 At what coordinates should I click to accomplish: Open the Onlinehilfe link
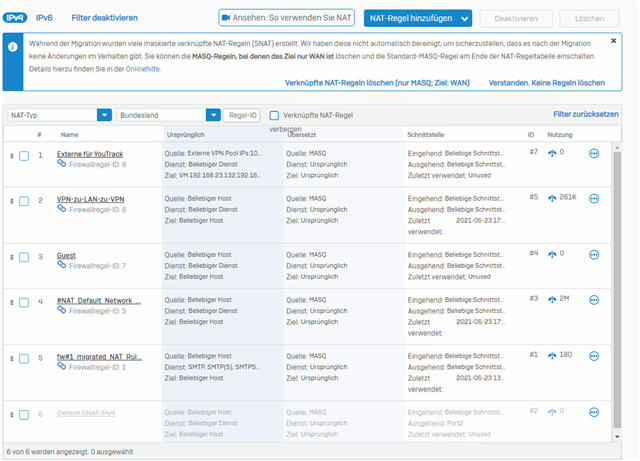142,69
